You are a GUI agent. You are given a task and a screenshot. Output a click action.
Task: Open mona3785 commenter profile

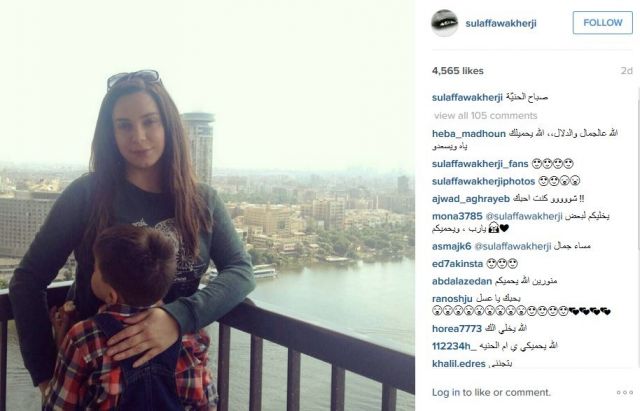[x=457, y=216]
